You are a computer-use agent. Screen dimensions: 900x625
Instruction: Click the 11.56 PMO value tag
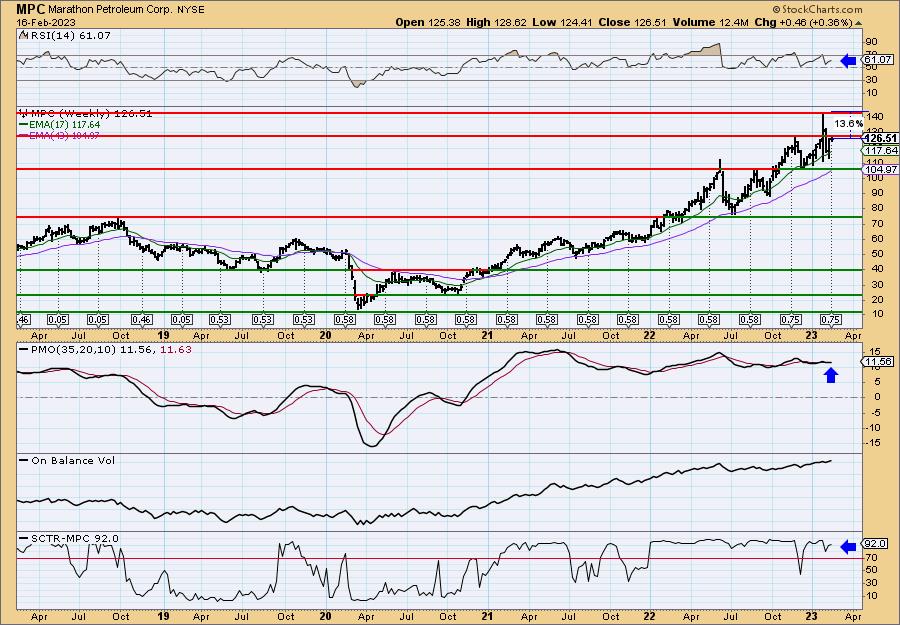[x=878, y=362]
